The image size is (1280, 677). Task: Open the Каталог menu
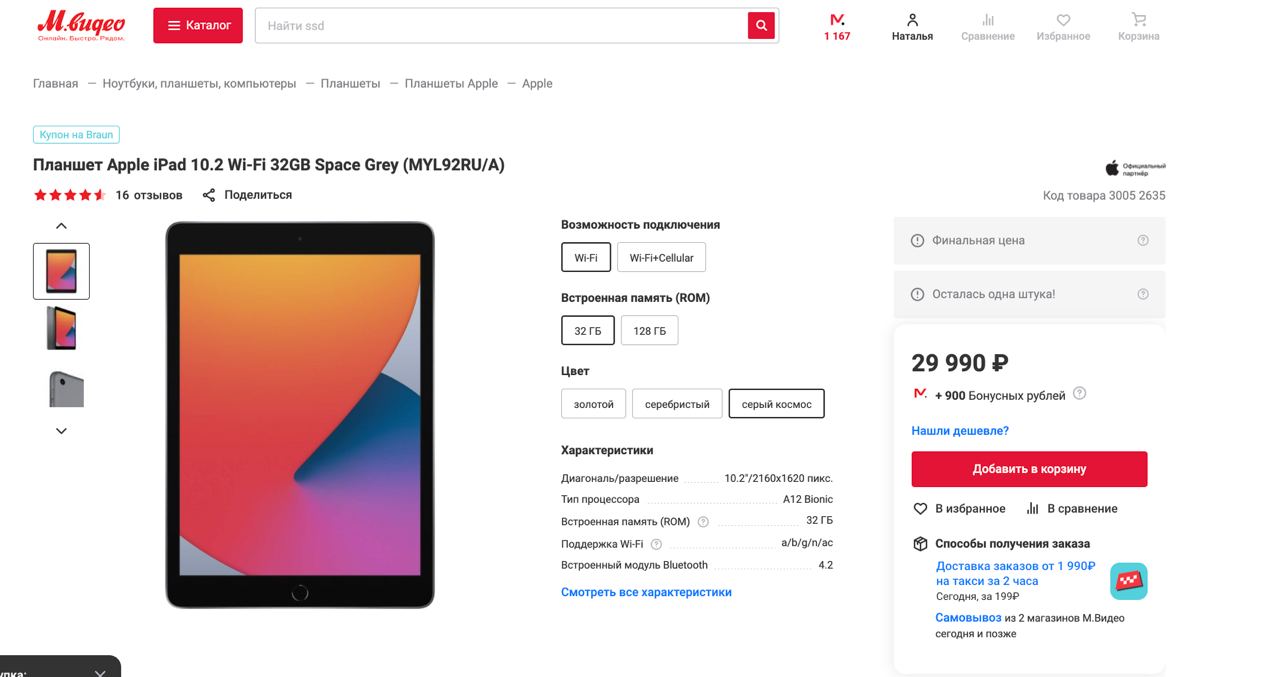tap(199, 26)
